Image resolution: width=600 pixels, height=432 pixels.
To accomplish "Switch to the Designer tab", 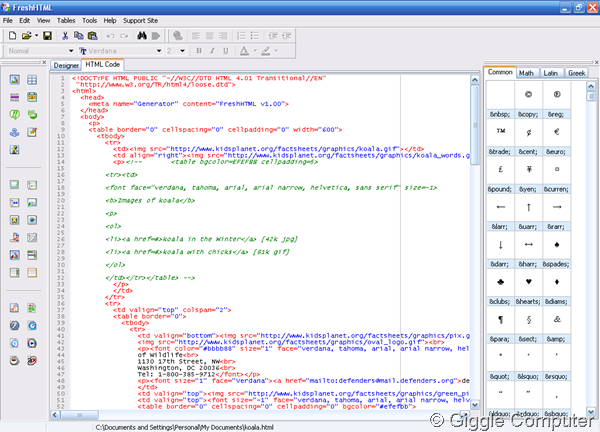I will pyautogui.click(x=66, y=65).
